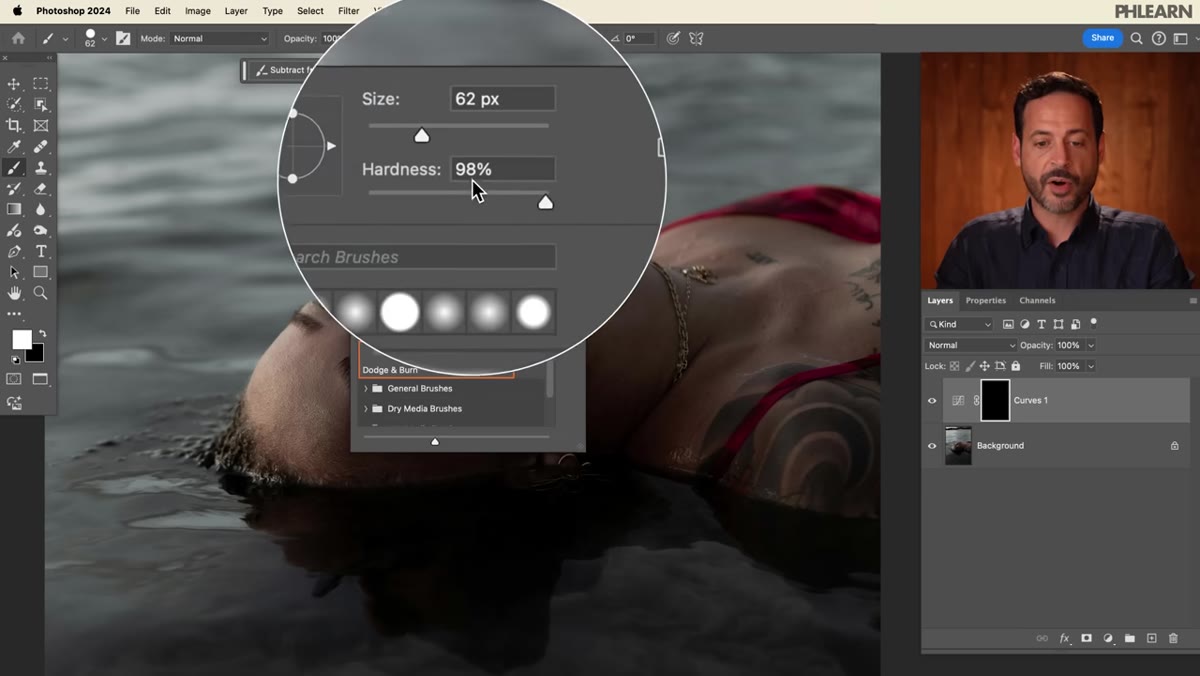Click the symmetry butterfly icon
1200x676 pixels.
pos(697,38)
